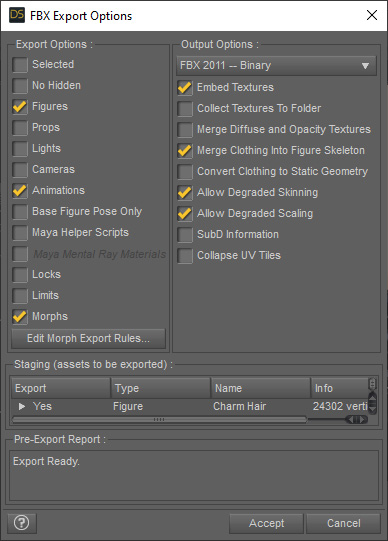The height and width of the screenshot is (541, 388).
Task: Toggle the Morphs checkbox
Action: [x=20, y=317]
